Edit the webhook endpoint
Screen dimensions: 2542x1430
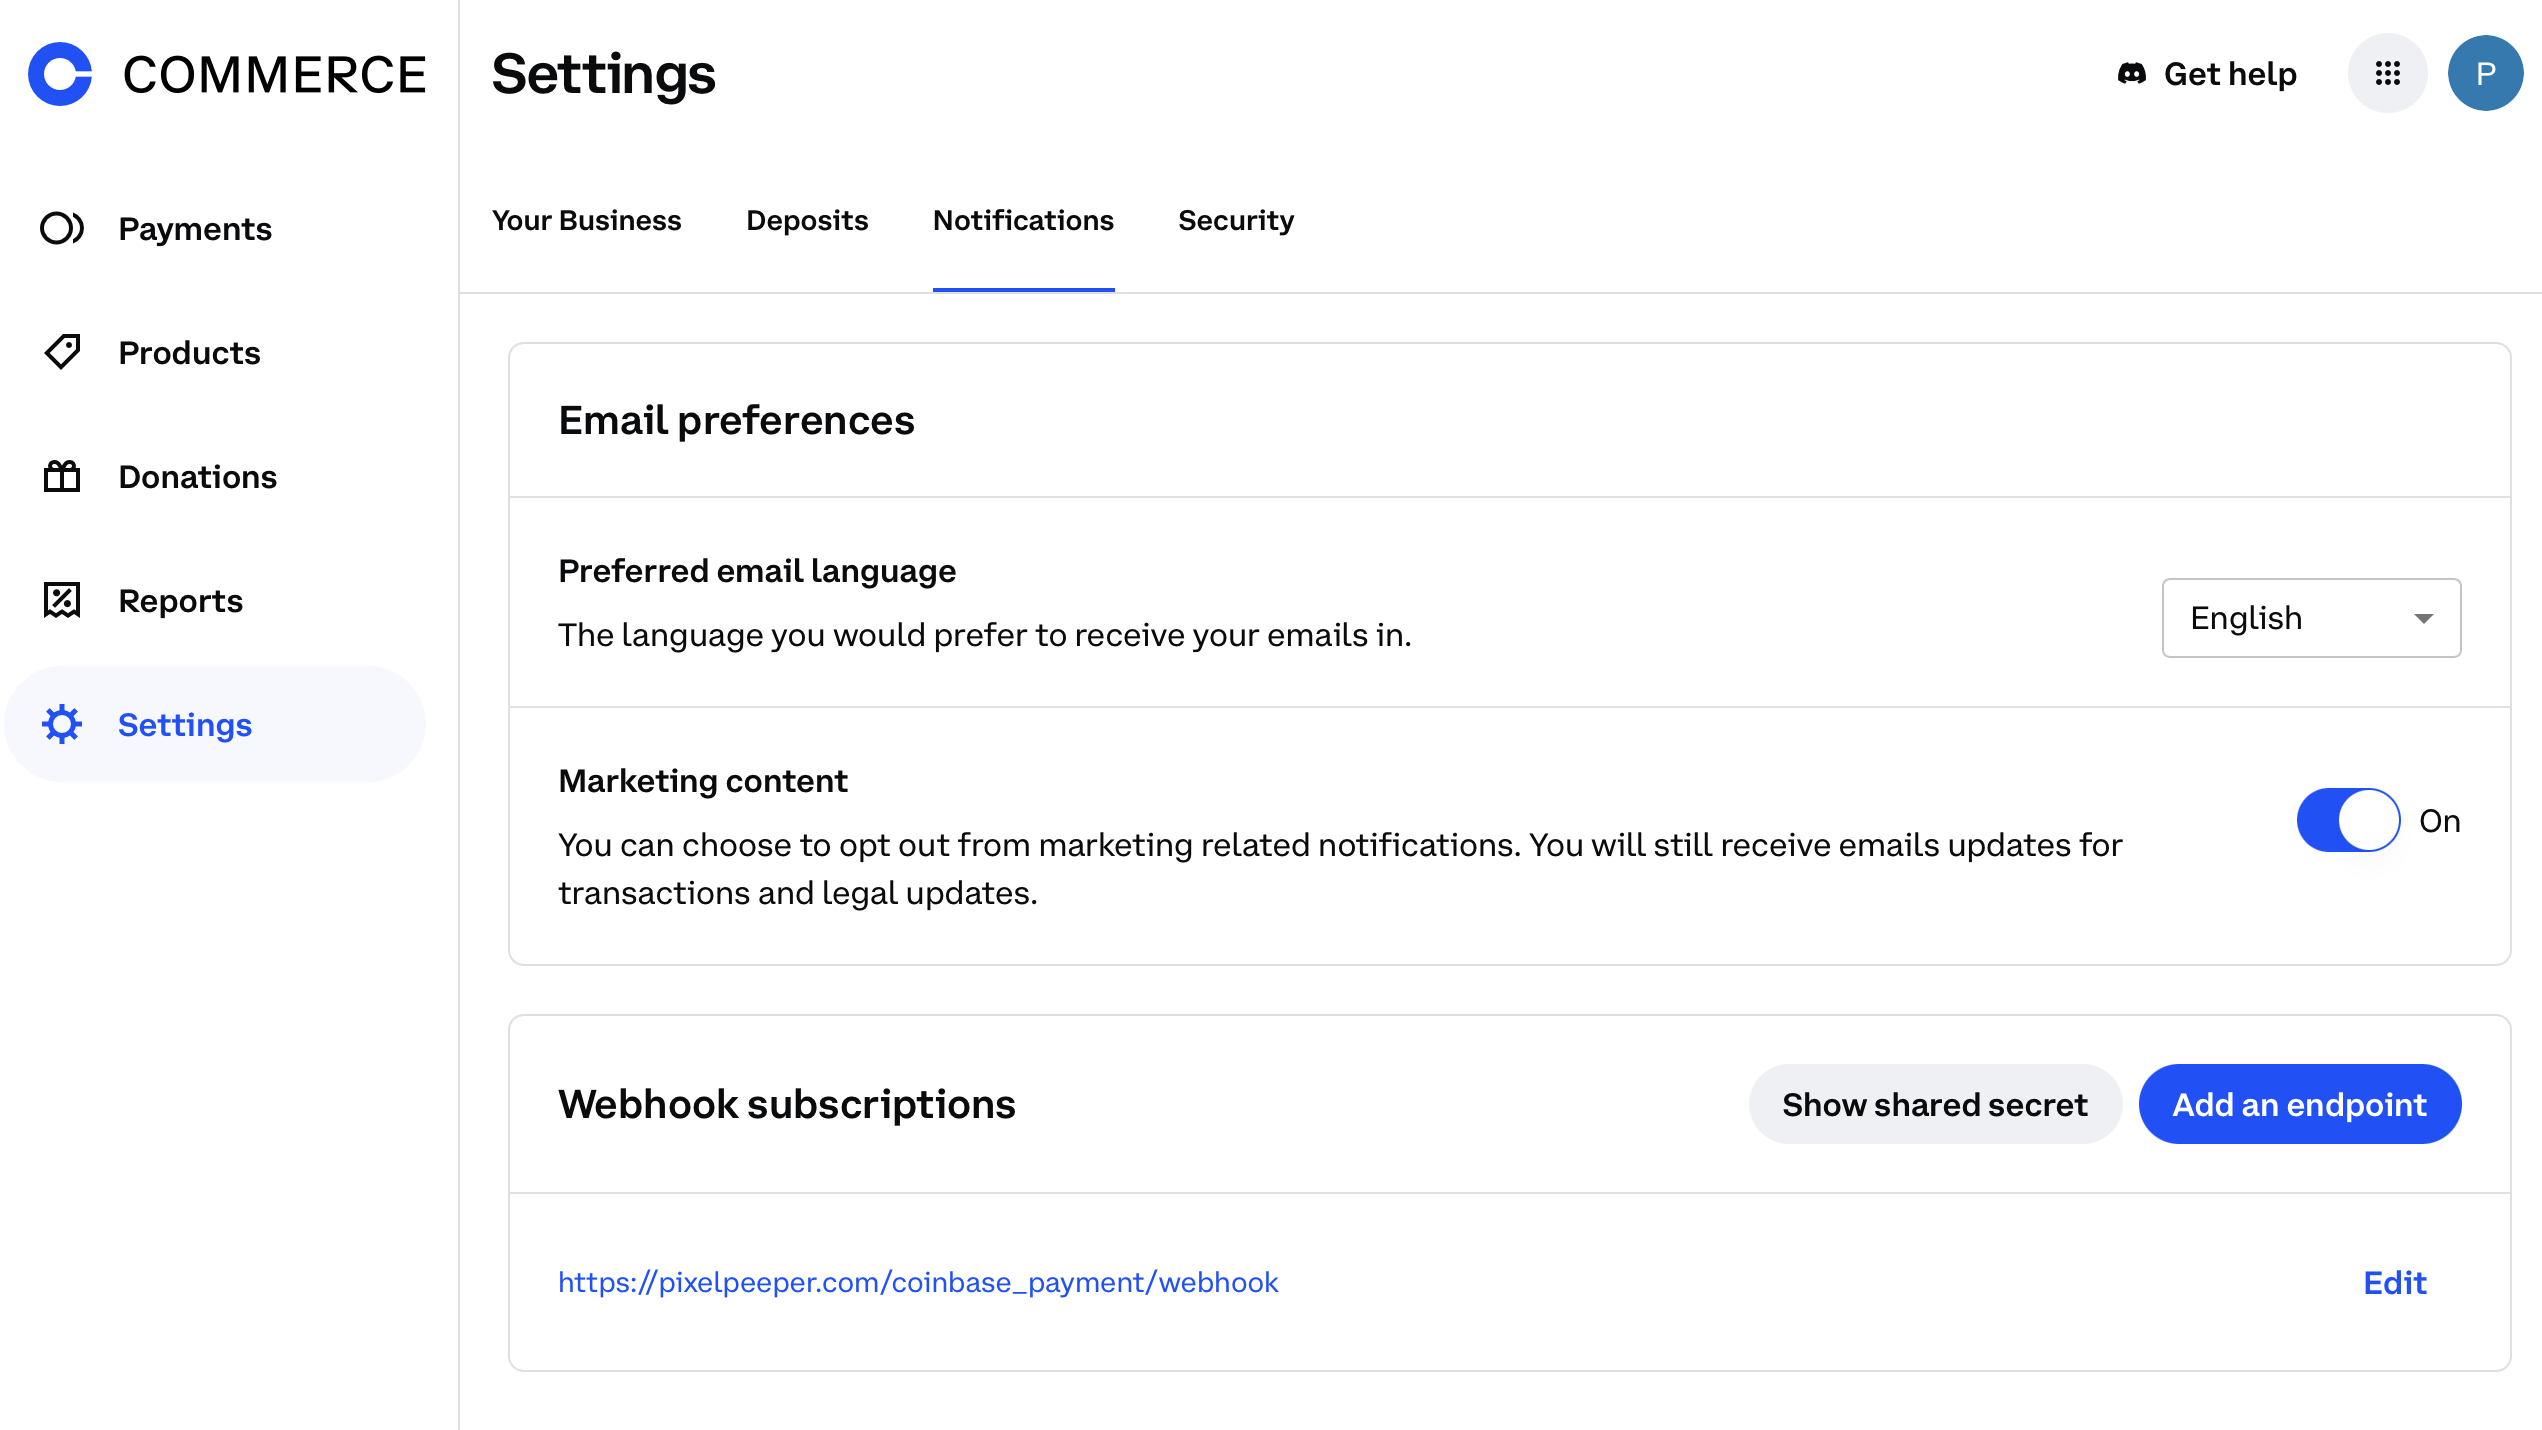point(2394,1282)
